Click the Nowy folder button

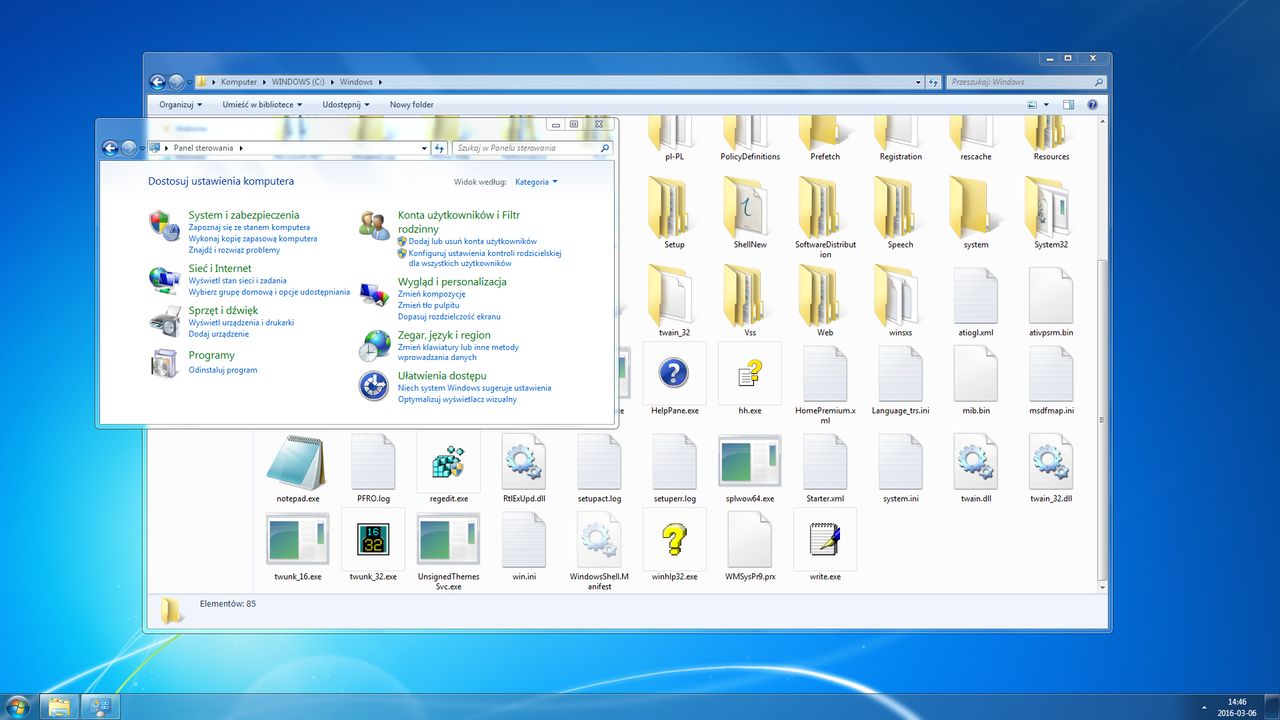click(412, 104)
